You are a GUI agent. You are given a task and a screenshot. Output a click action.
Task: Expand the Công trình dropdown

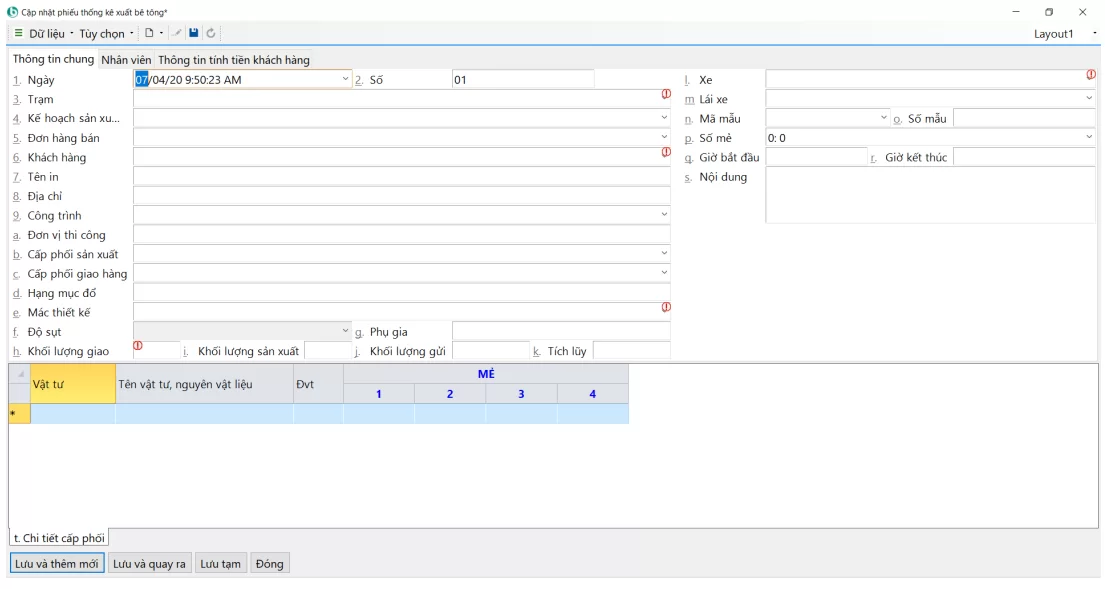click(x=664, y=215)
